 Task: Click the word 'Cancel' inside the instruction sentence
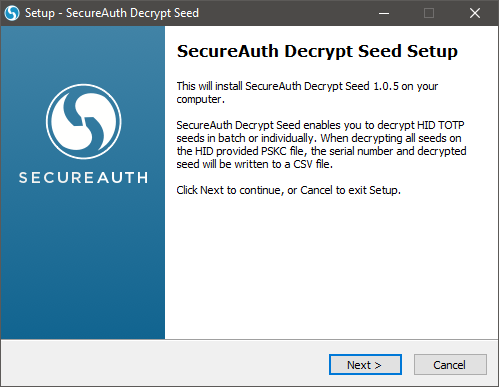(316, 190)
